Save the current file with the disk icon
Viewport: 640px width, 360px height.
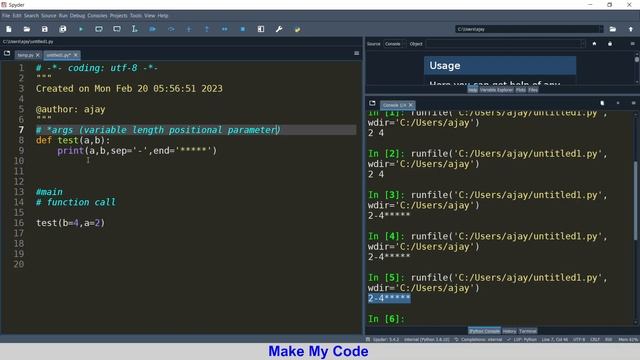(x=44, y=29)
